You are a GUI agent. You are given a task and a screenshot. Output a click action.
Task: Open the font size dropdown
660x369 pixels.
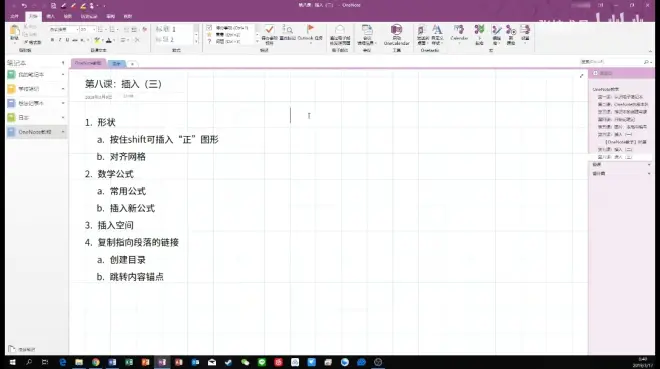coord(88,29)
